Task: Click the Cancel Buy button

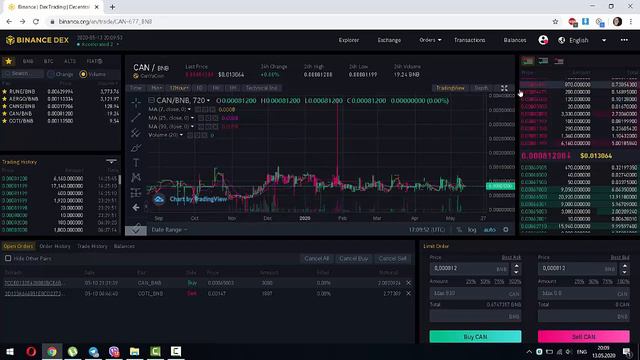Action: pyautogui.click(x=353, y=258)
